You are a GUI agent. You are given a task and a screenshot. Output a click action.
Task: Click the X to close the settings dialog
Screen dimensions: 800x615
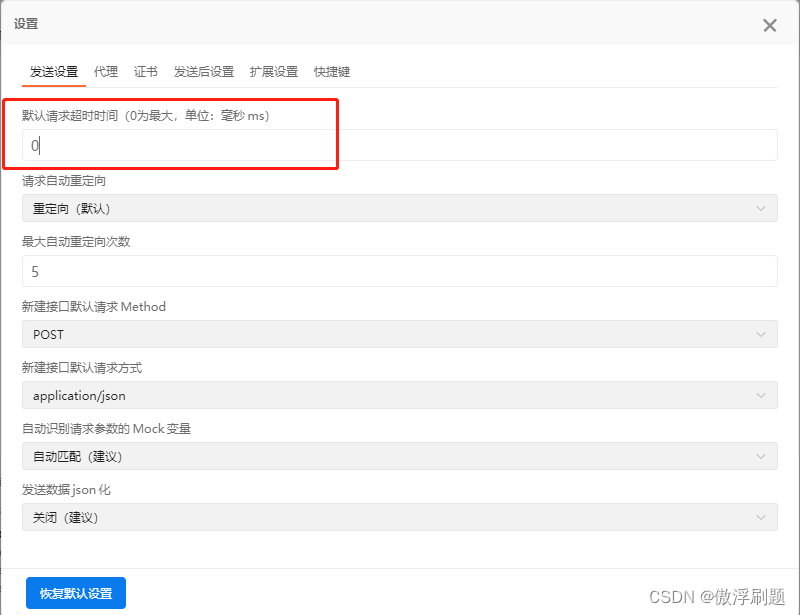click(769, 25)
